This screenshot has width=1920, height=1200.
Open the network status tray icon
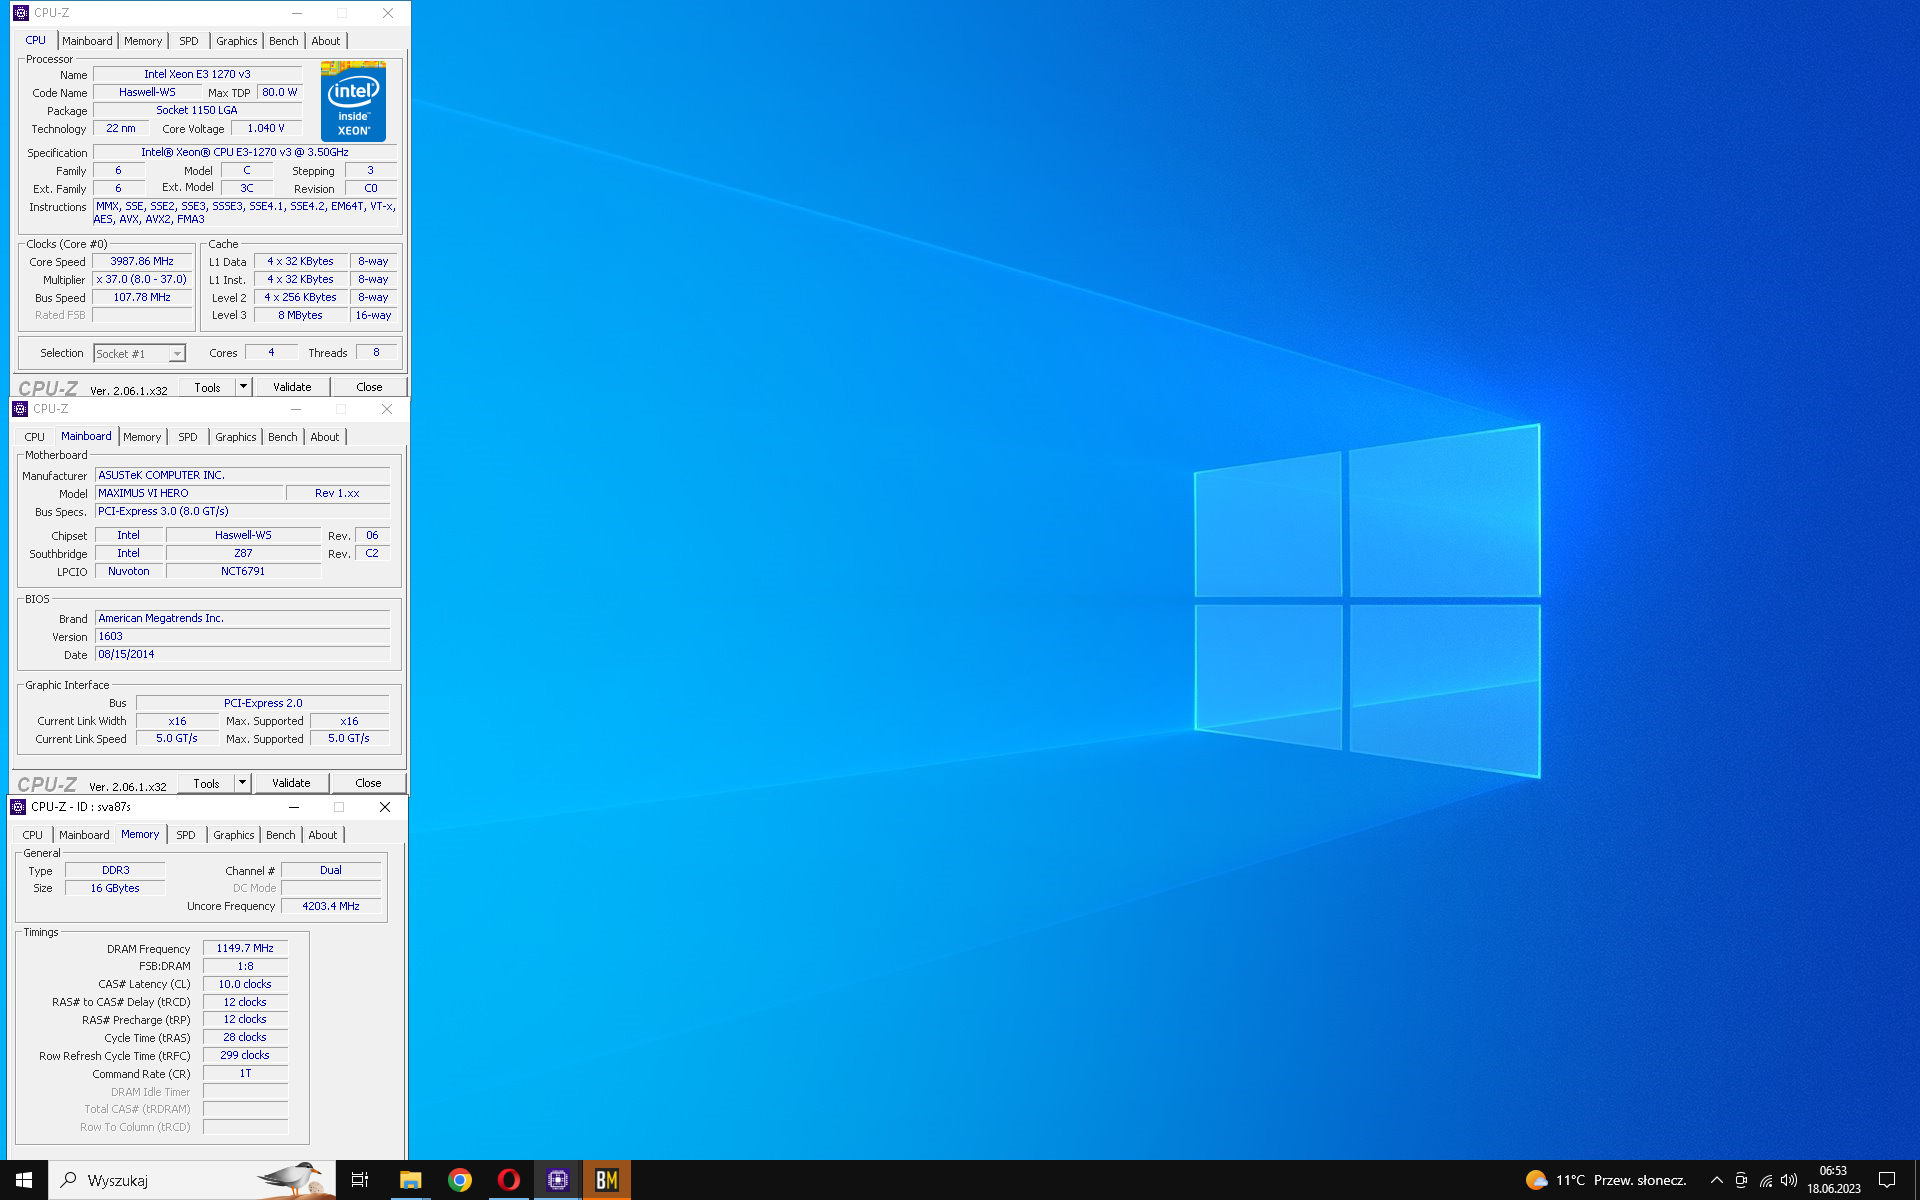coord(1766,1180)
